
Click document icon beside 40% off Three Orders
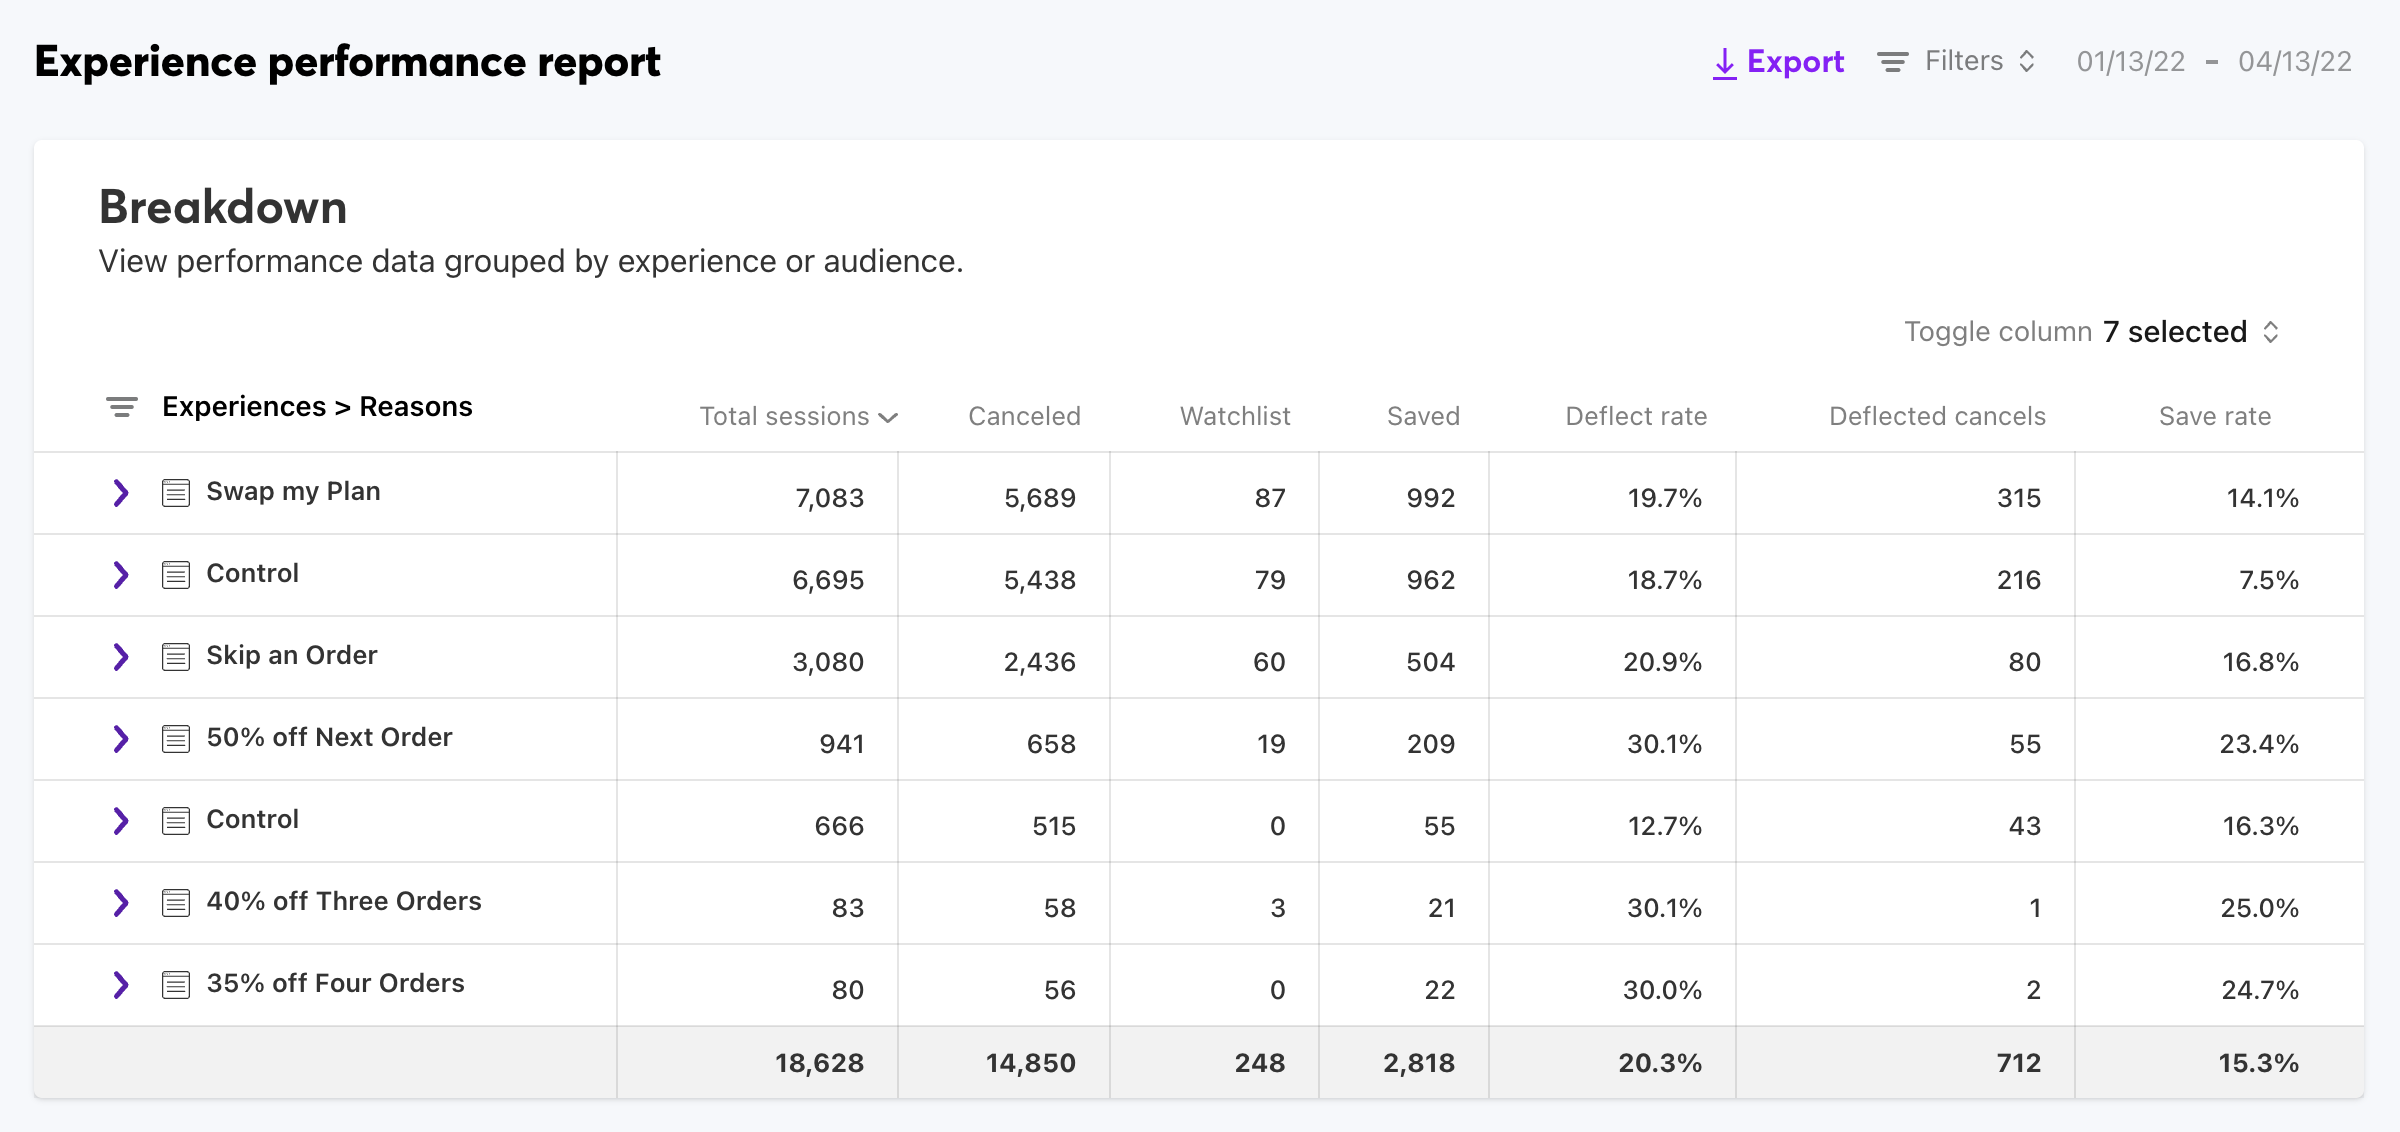(x=176, y=902)
